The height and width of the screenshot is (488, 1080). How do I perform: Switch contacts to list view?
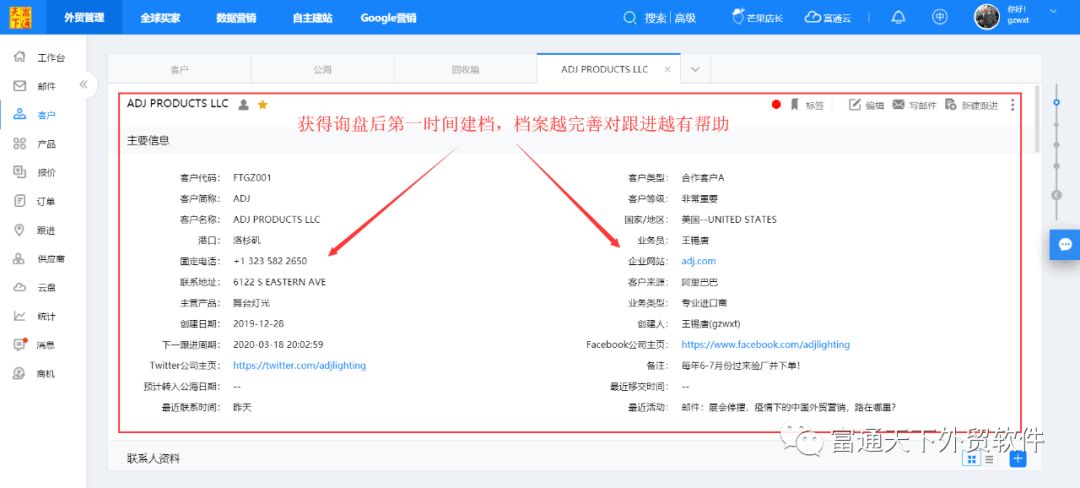click(989, 459)
